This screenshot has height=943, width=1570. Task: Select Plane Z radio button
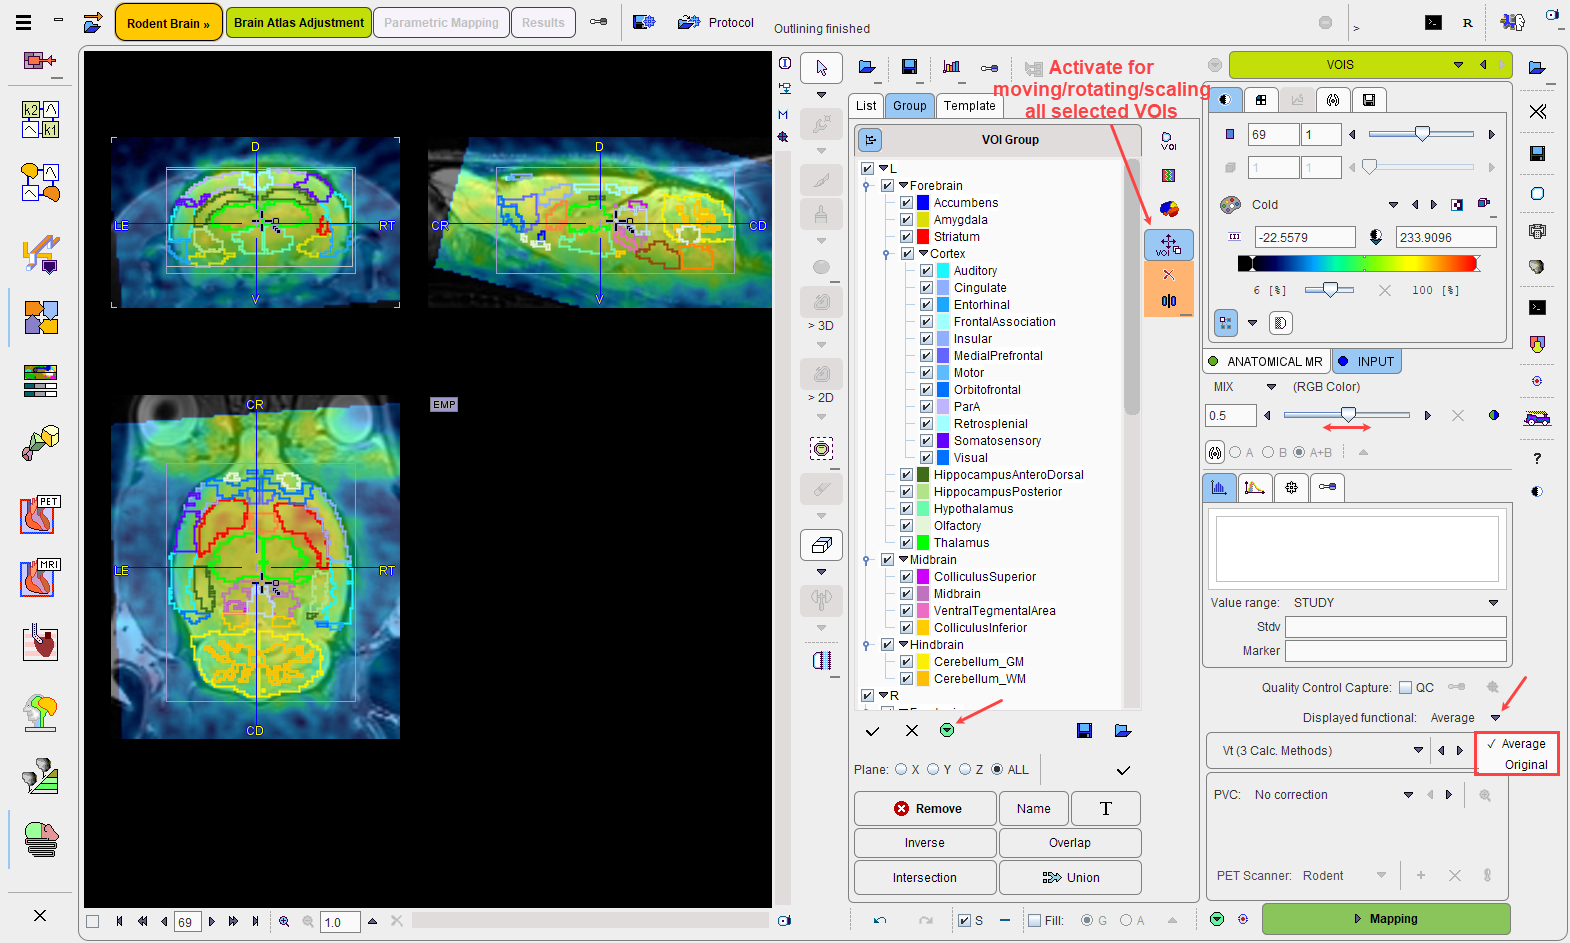click(965, 770)
